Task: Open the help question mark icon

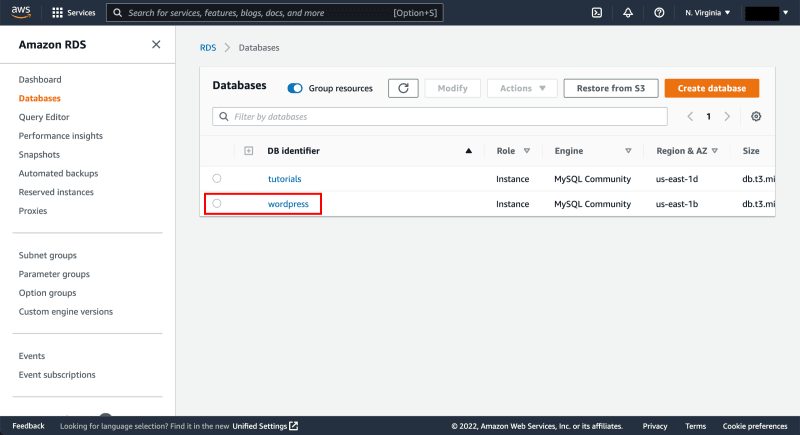Action: [x=659, y=13]
